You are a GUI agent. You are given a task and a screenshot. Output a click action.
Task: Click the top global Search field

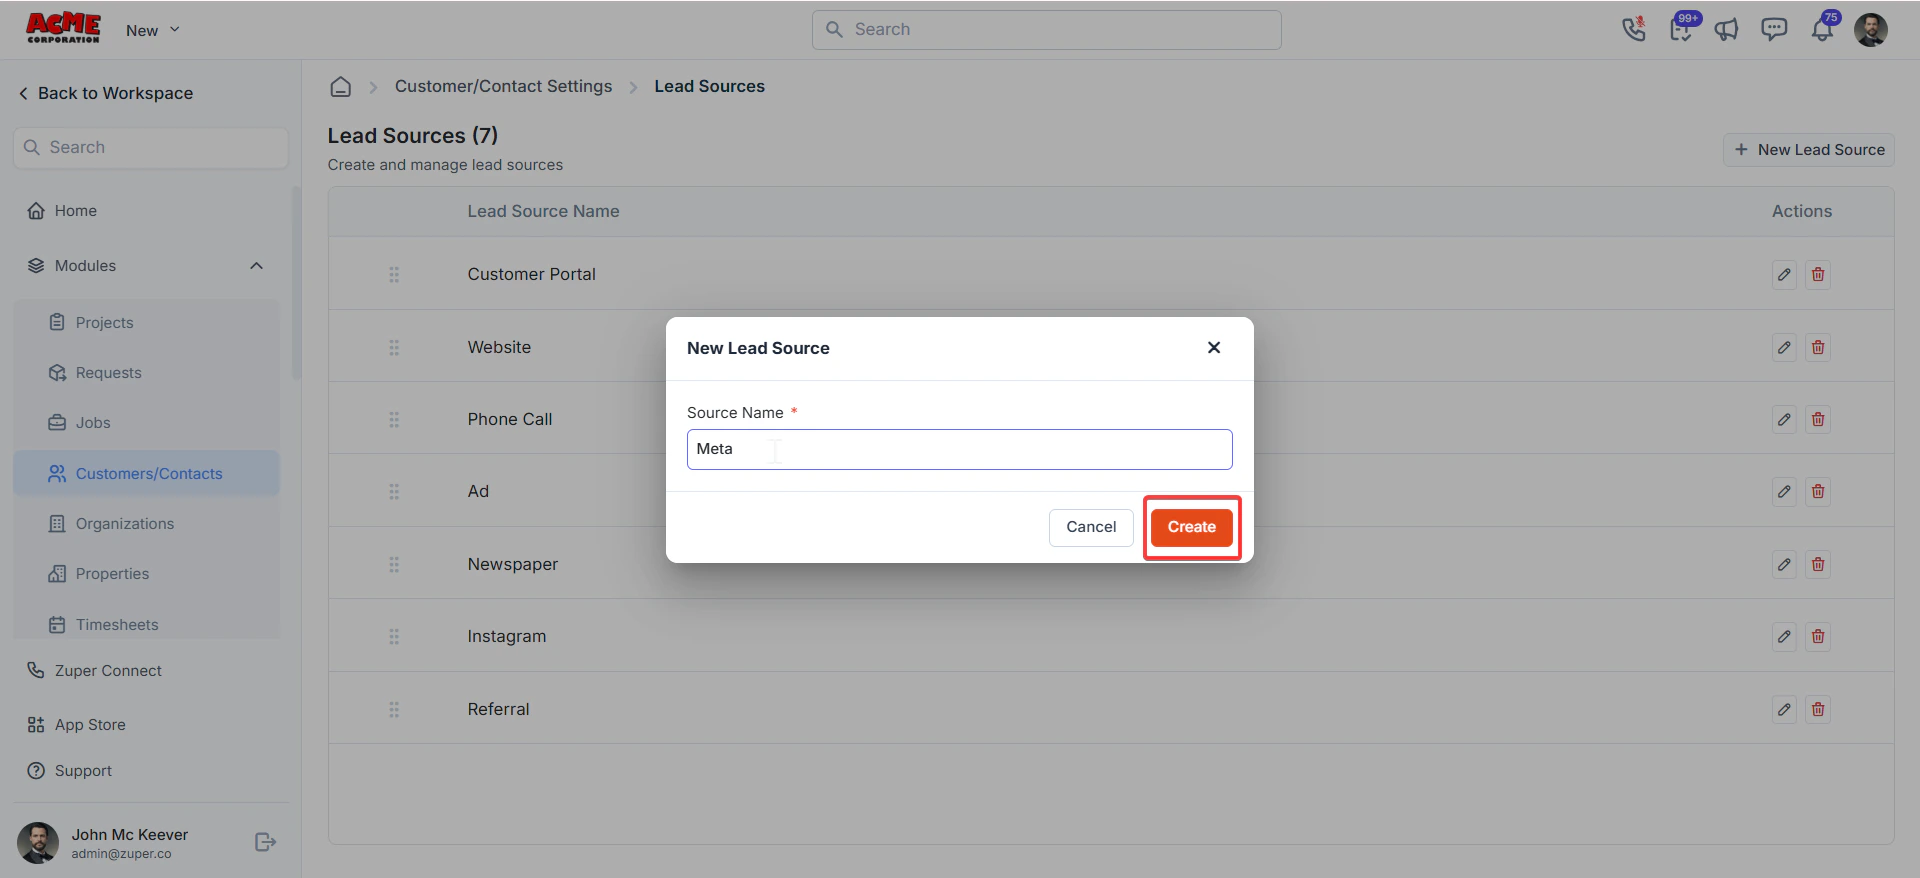point(1046,30)
